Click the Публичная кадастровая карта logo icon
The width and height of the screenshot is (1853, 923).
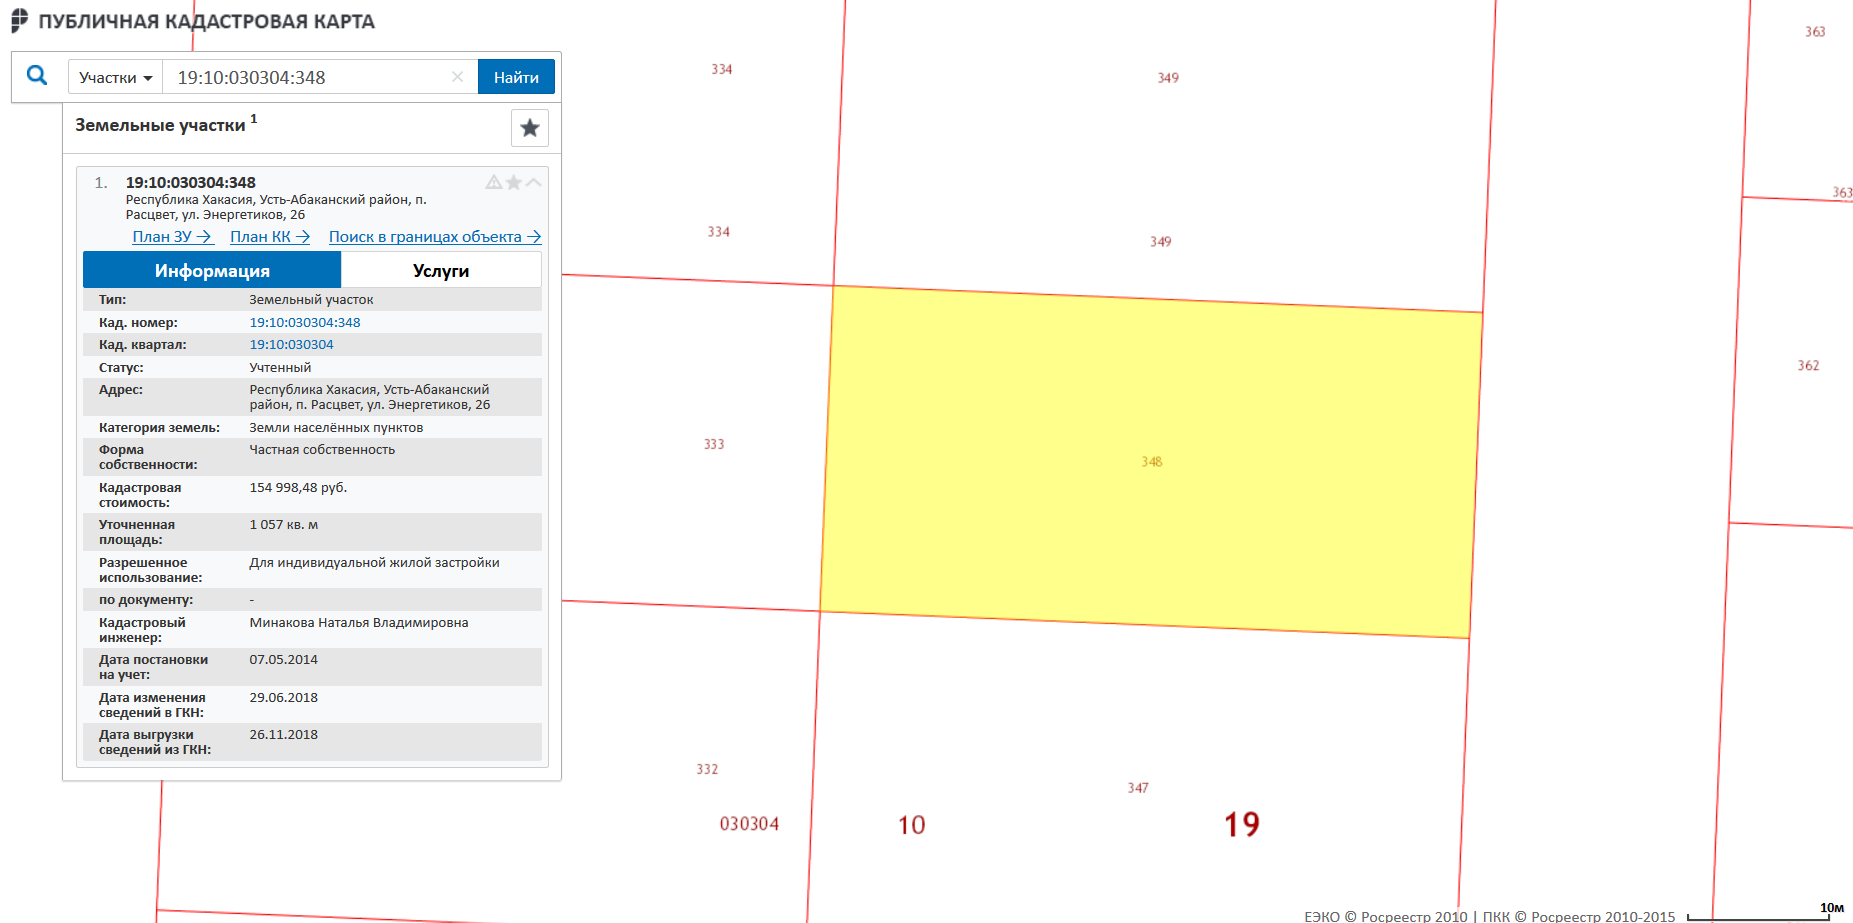point(20,21)
